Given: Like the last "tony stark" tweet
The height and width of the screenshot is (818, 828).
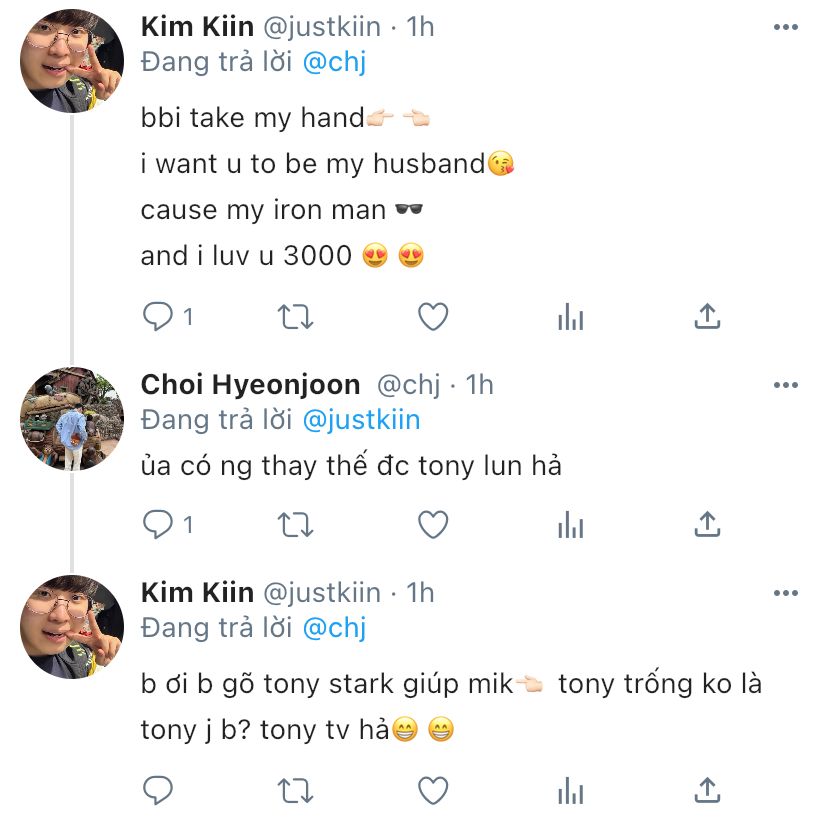Looking at the screenshot, I should [x=432, y=790].
